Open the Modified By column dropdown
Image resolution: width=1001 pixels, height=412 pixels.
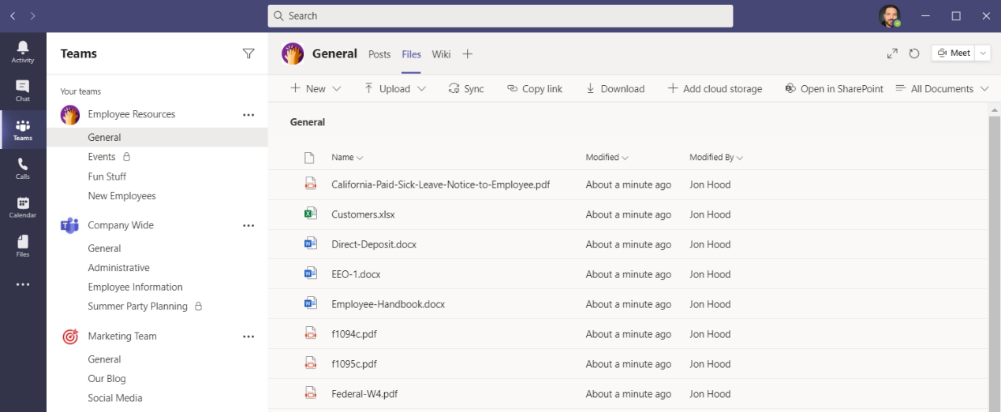pyautogui.click(x=716, y=157)
